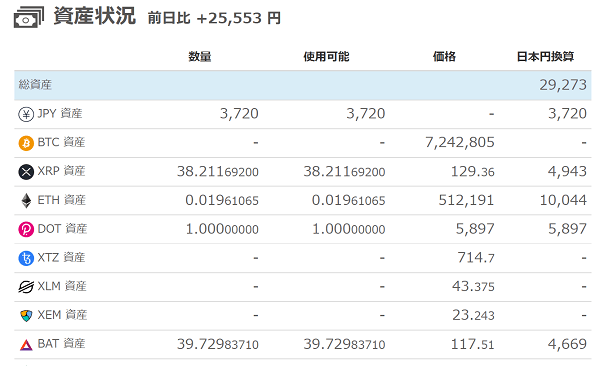Open the ETH 資産 row label
Viewport: 600px width, 366px height.
62,200
